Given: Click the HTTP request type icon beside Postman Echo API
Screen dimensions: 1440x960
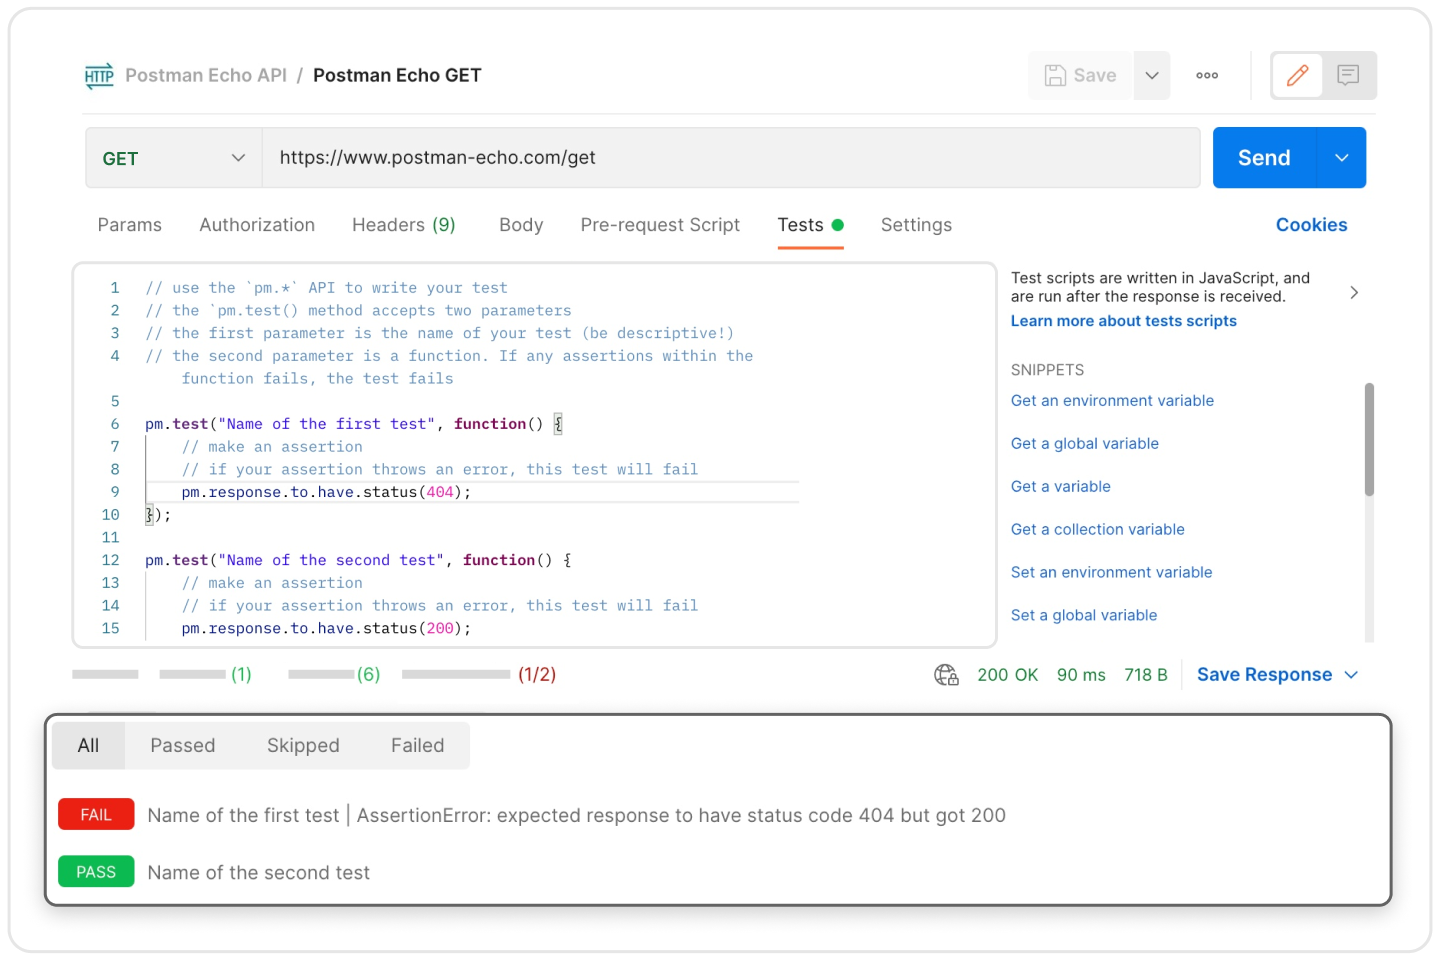Looking at the screenshot, I should 99,75.
